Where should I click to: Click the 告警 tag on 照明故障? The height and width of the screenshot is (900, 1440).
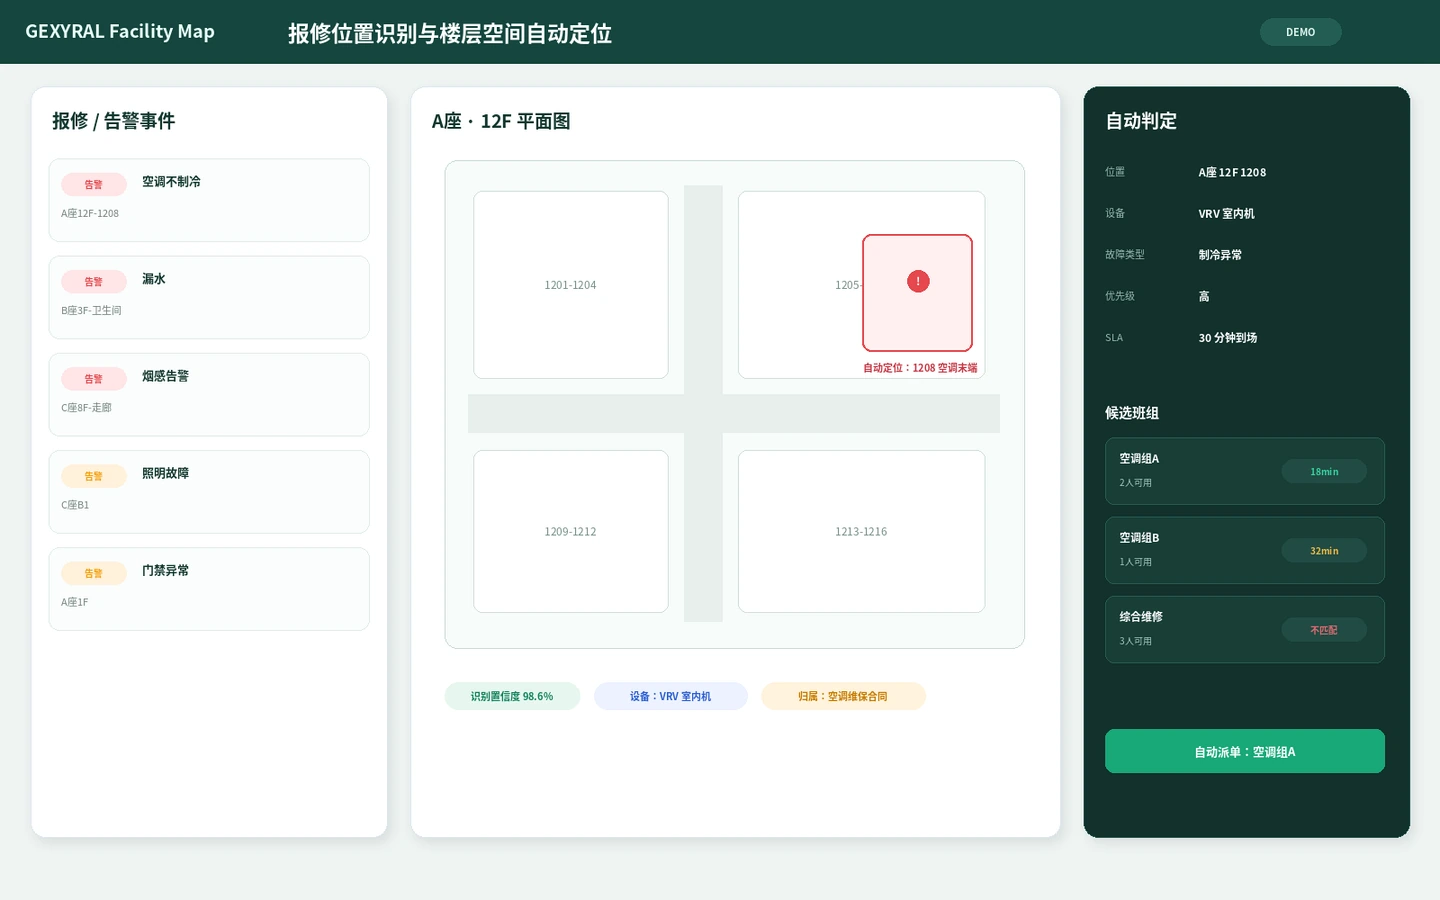[94, 476]
